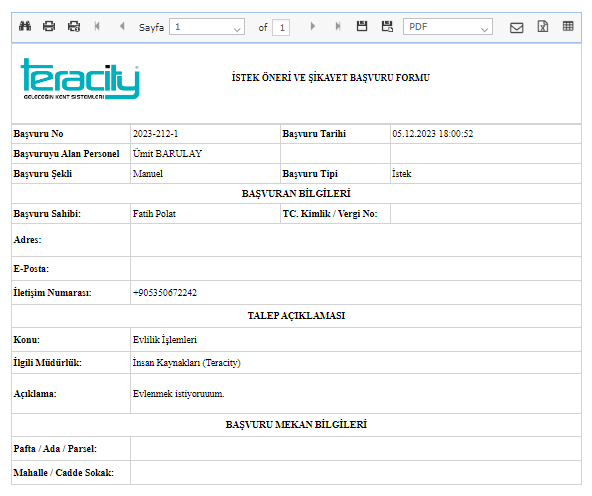Print the report with printer icon
The height and width of the screenshot is (496, 592).
(49, 26)
